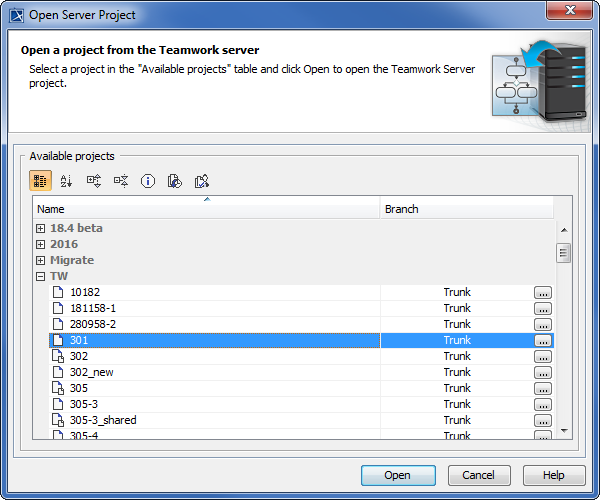Click the Open button
Screen dimensions: 600x500
click(398, 476)
